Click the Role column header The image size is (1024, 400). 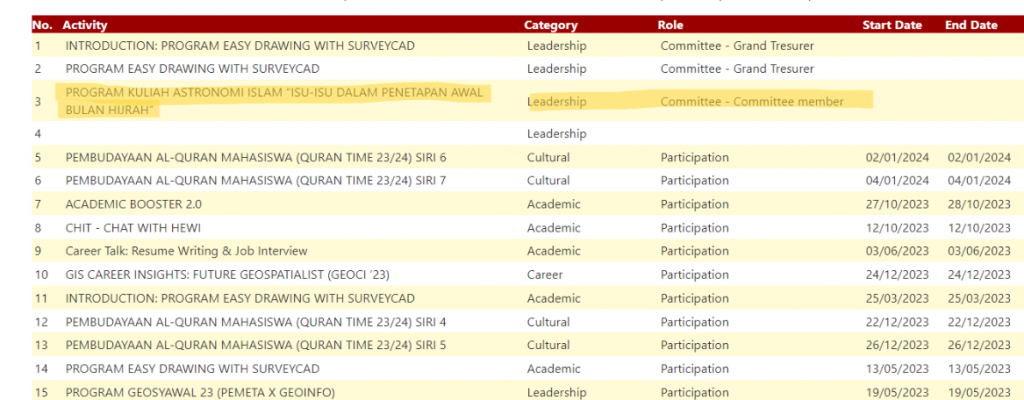point(671,25)
